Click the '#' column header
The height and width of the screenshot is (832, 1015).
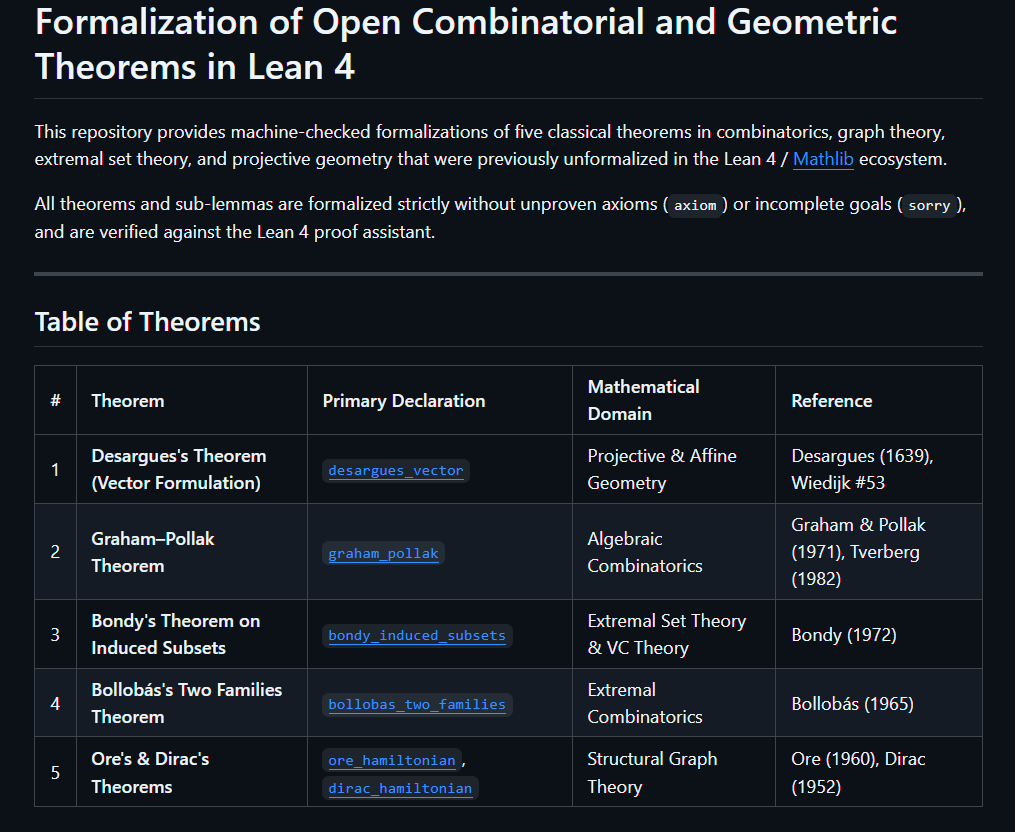point(56,401)
